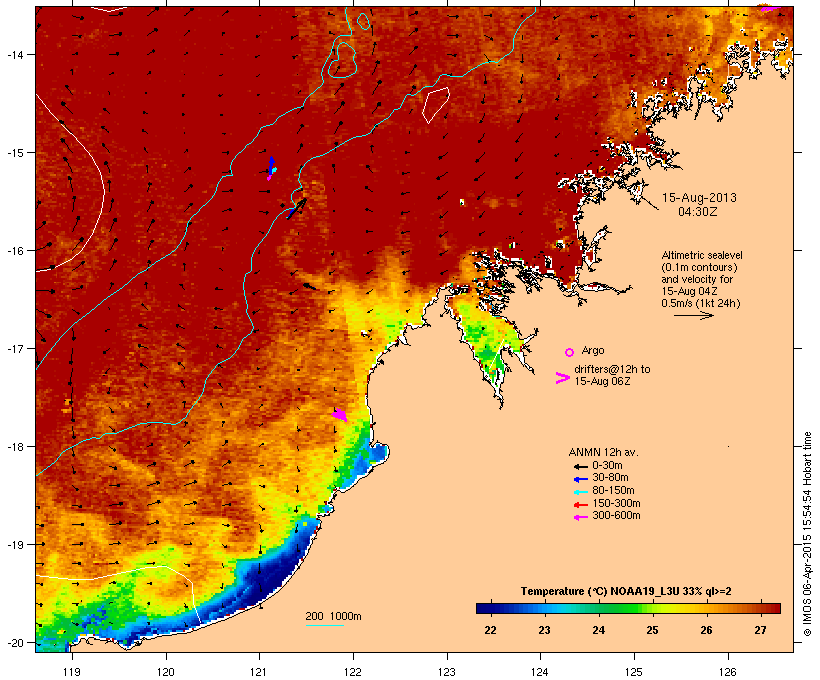820x680 pixels.
Task: Click the 0.5m/s velocity scale arrow
Action: point(693,315)
